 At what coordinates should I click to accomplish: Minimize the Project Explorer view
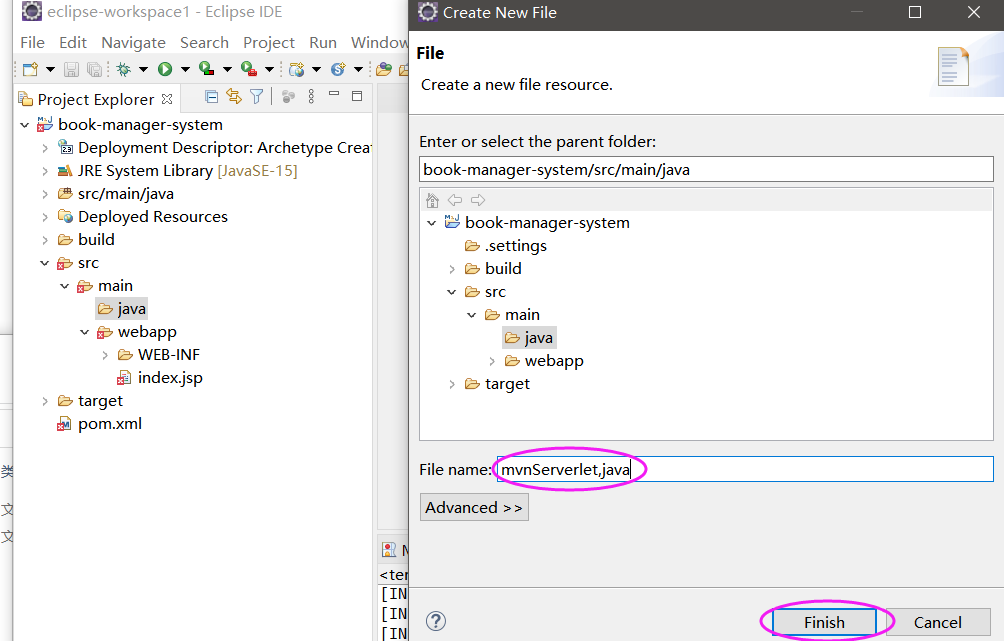334,94
